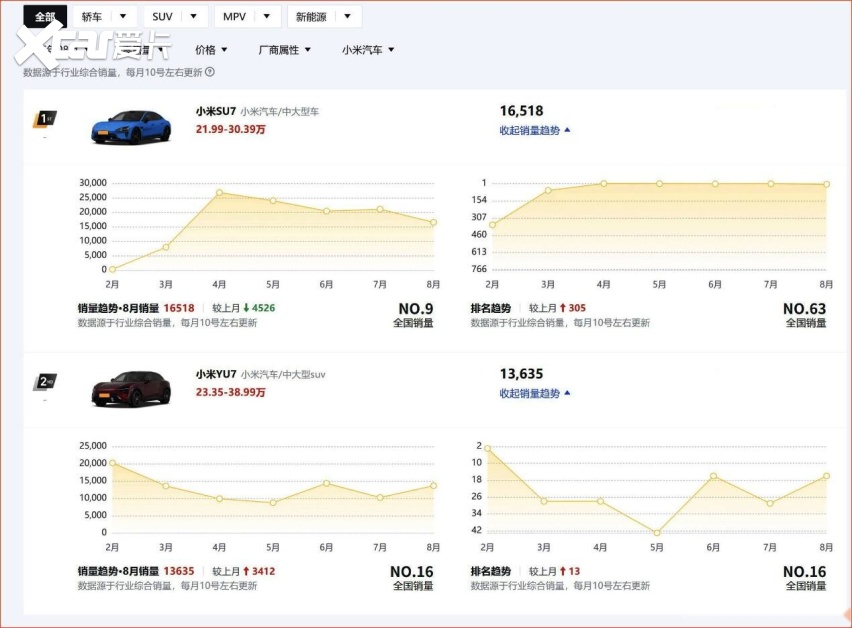Expand the 新能源 dropdown arrow
The height and width of the screenshot is (628, 852).
tap(347, 16)
